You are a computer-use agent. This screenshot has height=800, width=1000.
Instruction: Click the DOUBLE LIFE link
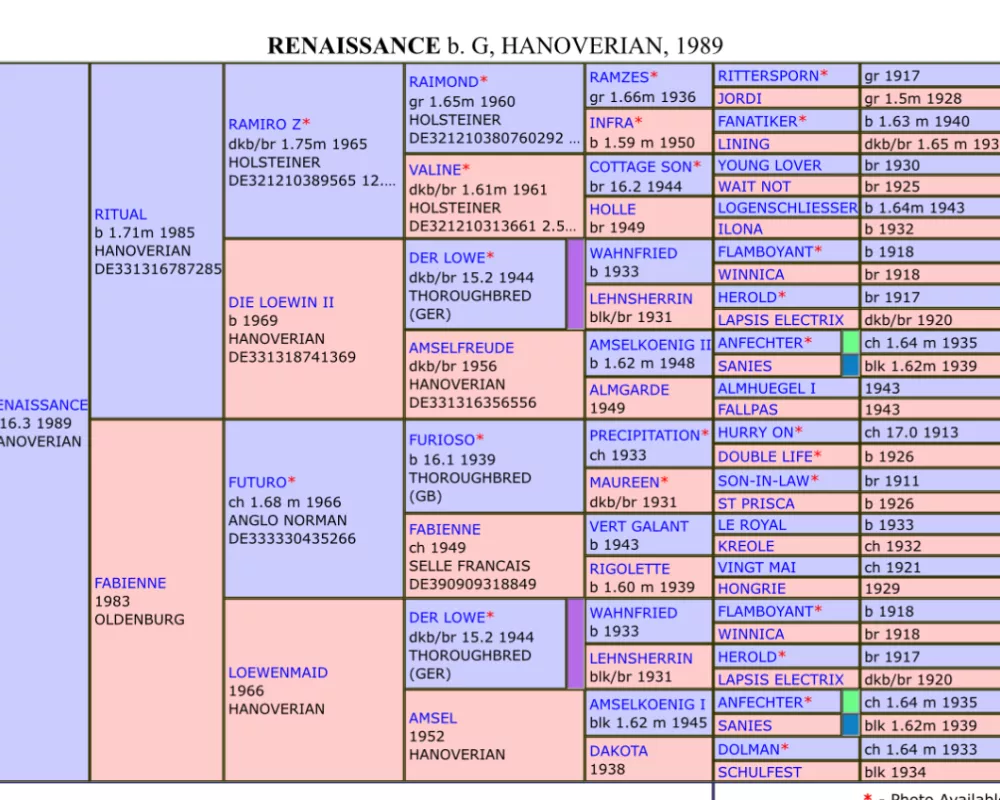click(765, 457)
